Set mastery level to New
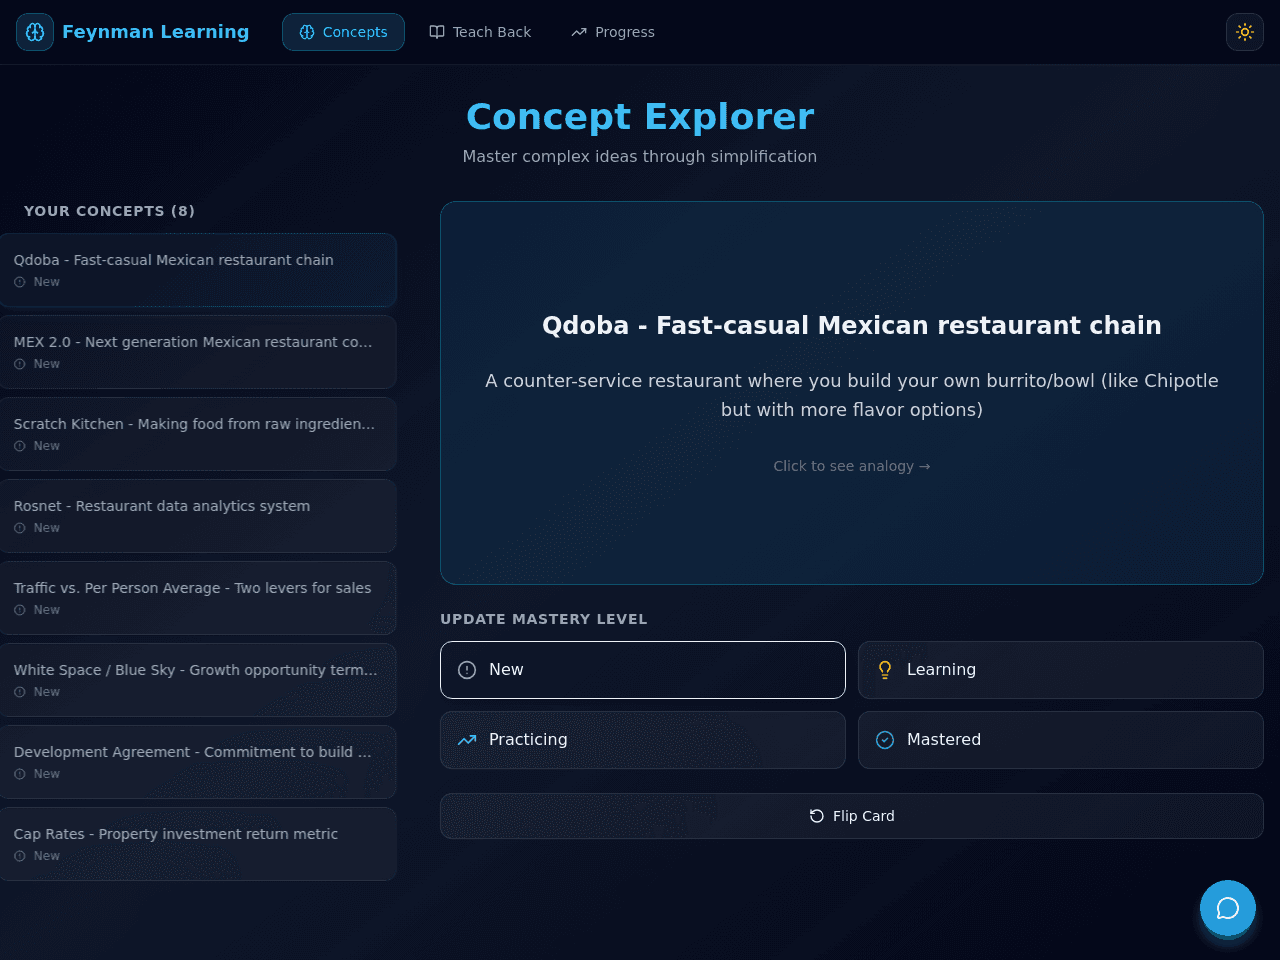The height and width of the screenshot is (960, 1280). [643, 670]
